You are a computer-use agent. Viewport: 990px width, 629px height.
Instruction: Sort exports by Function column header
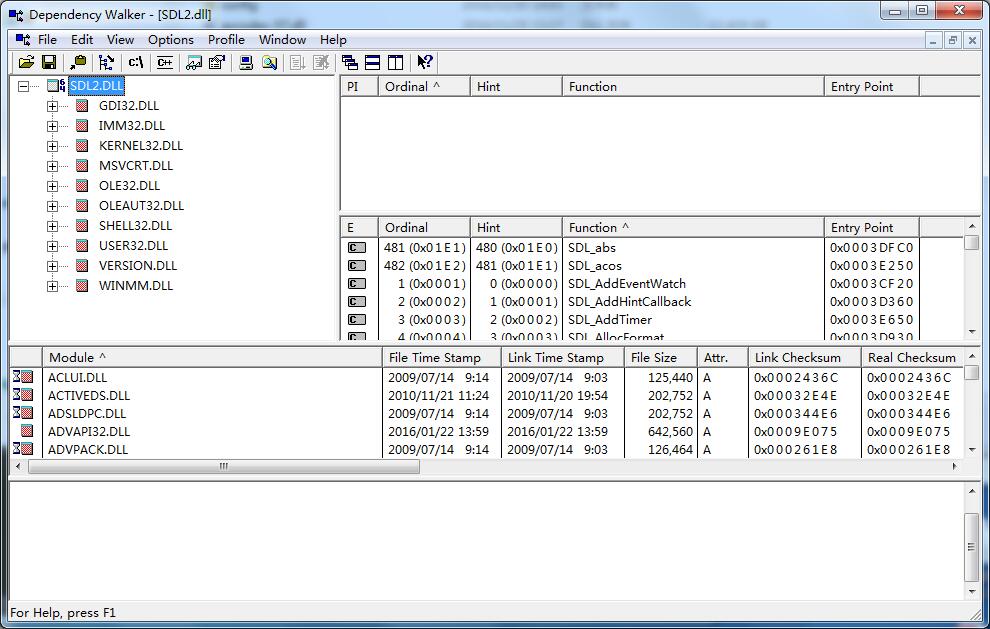693,227
